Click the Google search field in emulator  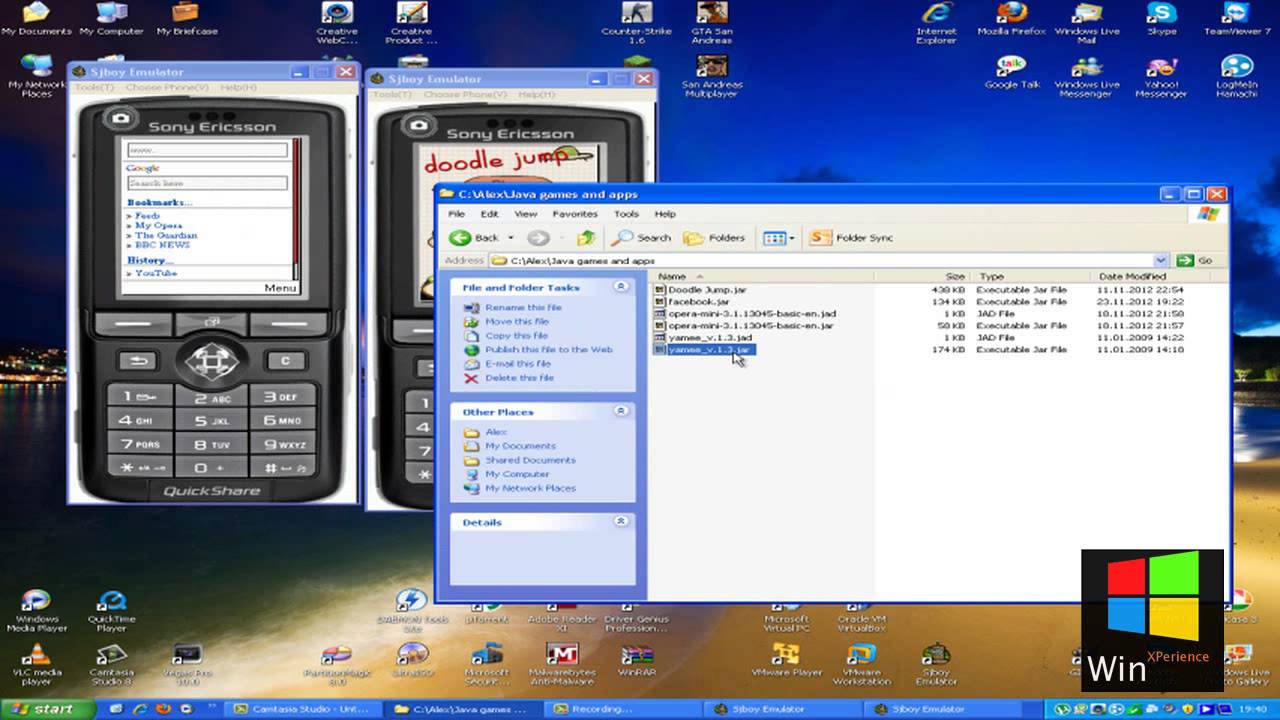(207, 183)
